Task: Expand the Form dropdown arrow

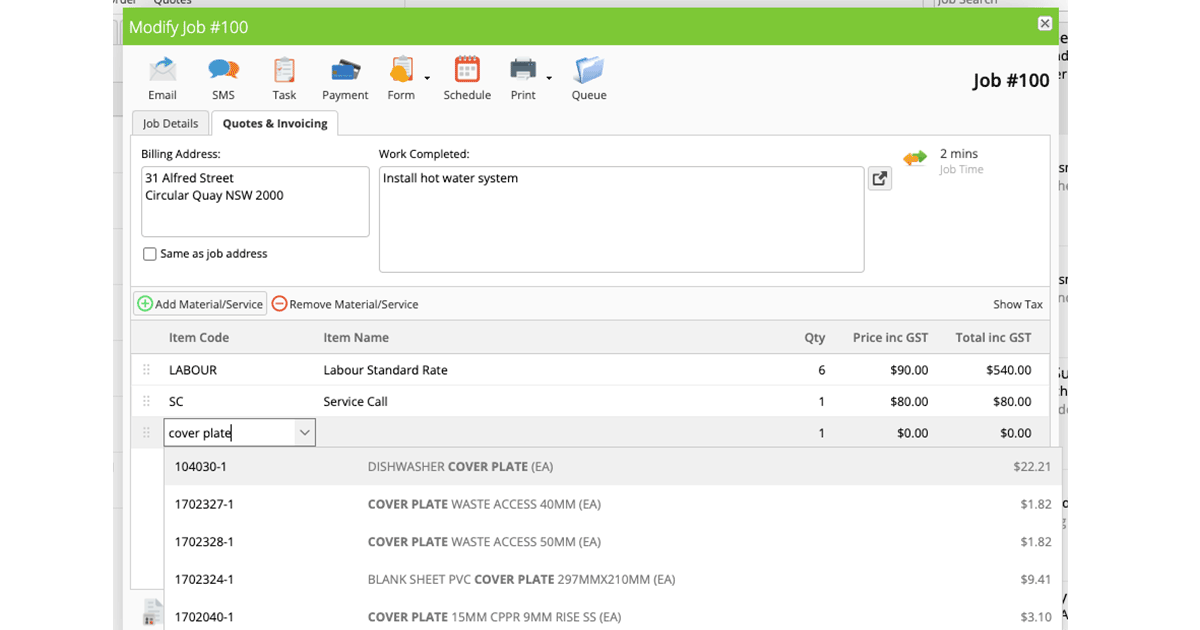Action: click(x=427, y=78)
